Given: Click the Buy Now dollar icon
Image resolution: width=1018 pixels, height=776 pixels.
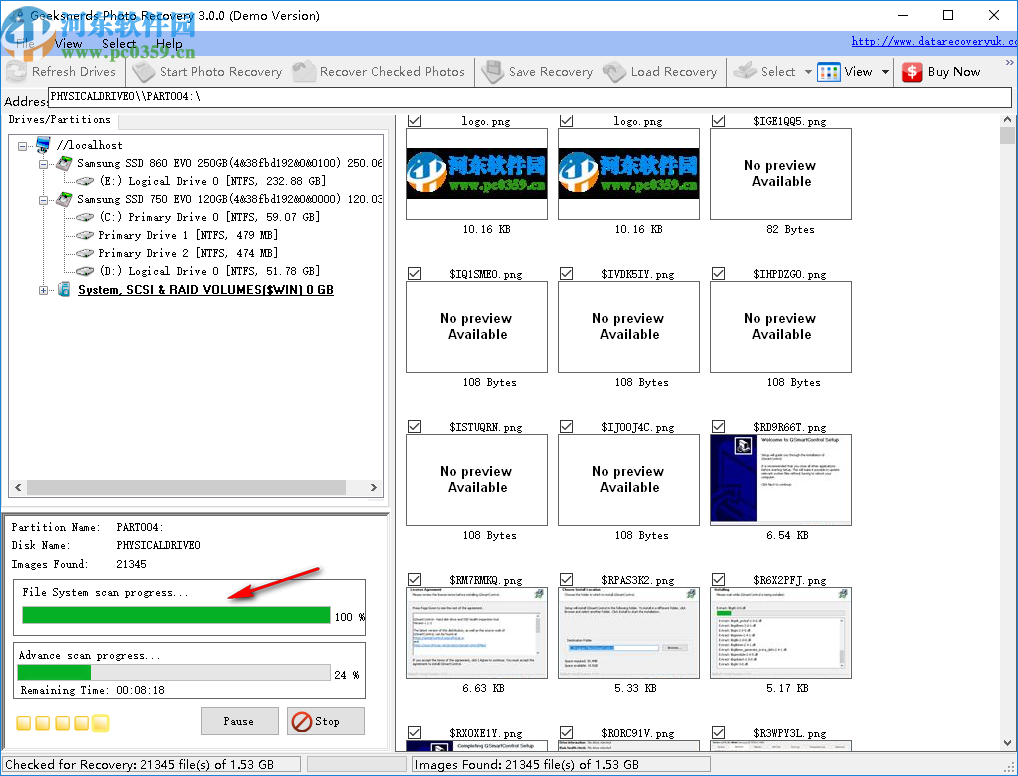Looking at the screenshot, I should (x=912, y=71).
